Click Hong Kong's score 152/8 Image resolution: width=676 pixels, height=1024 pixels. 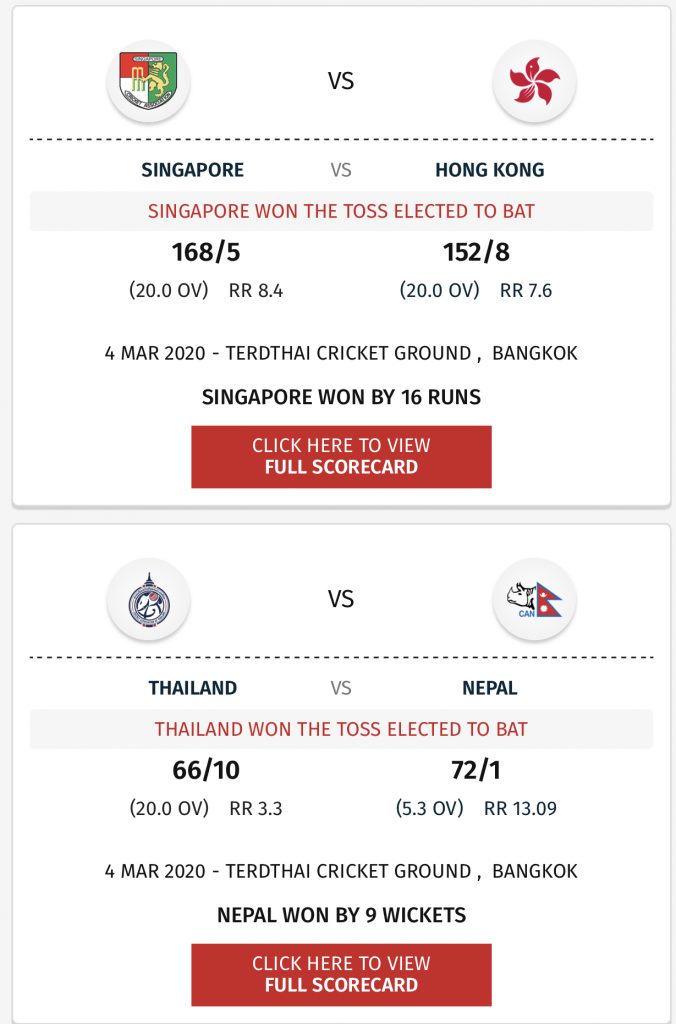point(476,252)
